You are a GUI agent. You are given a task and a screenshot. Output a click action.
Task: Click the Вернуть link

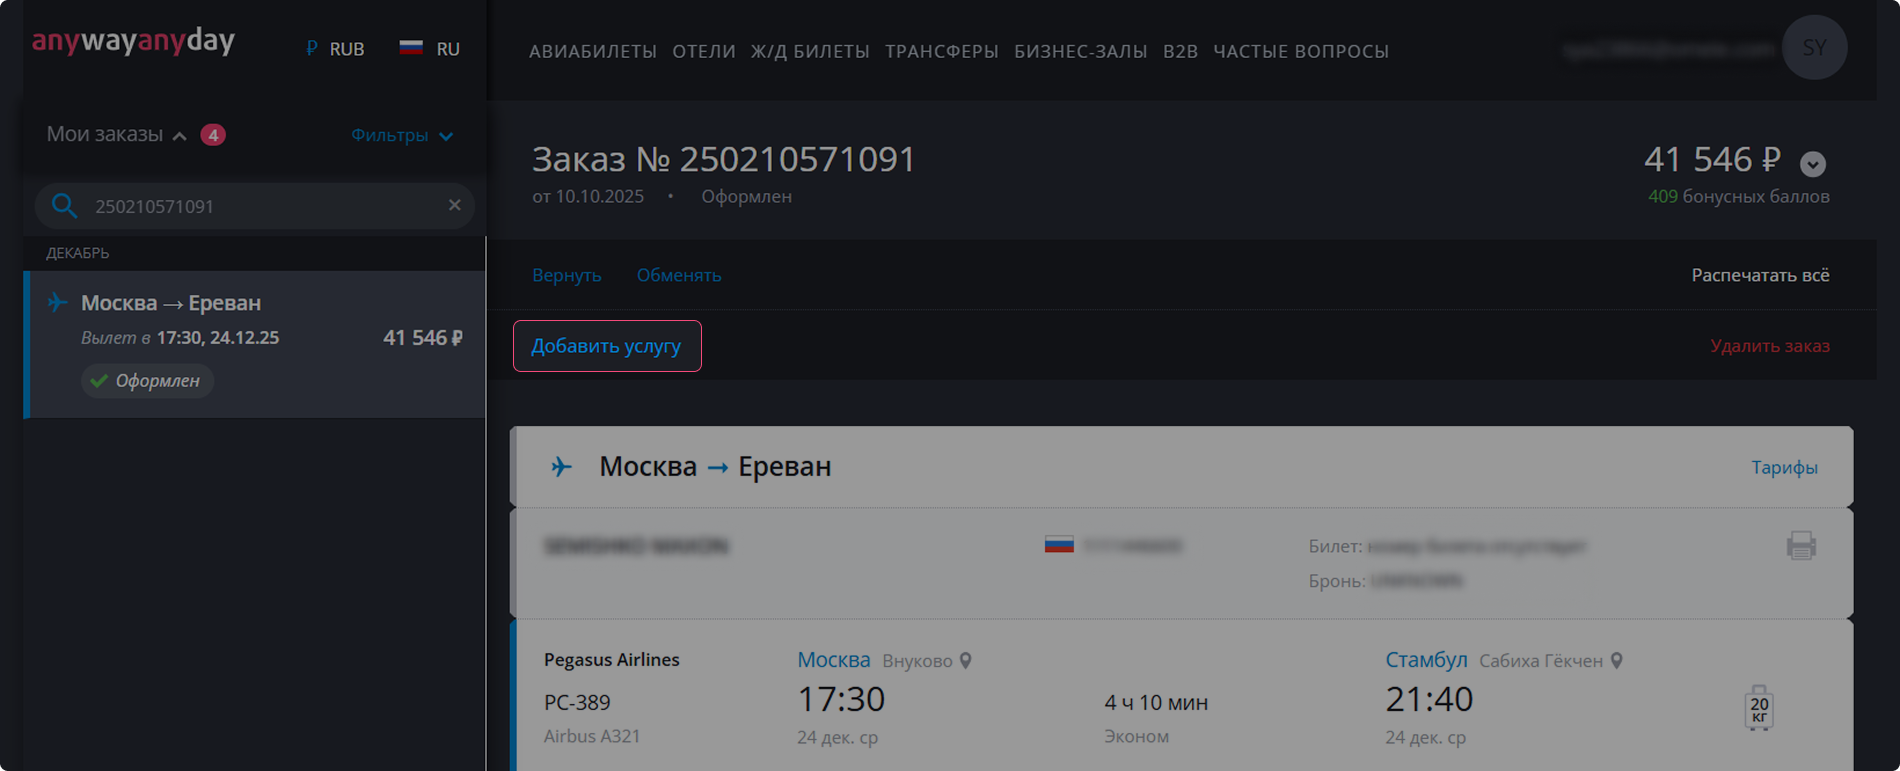click(x=566, y=275)
